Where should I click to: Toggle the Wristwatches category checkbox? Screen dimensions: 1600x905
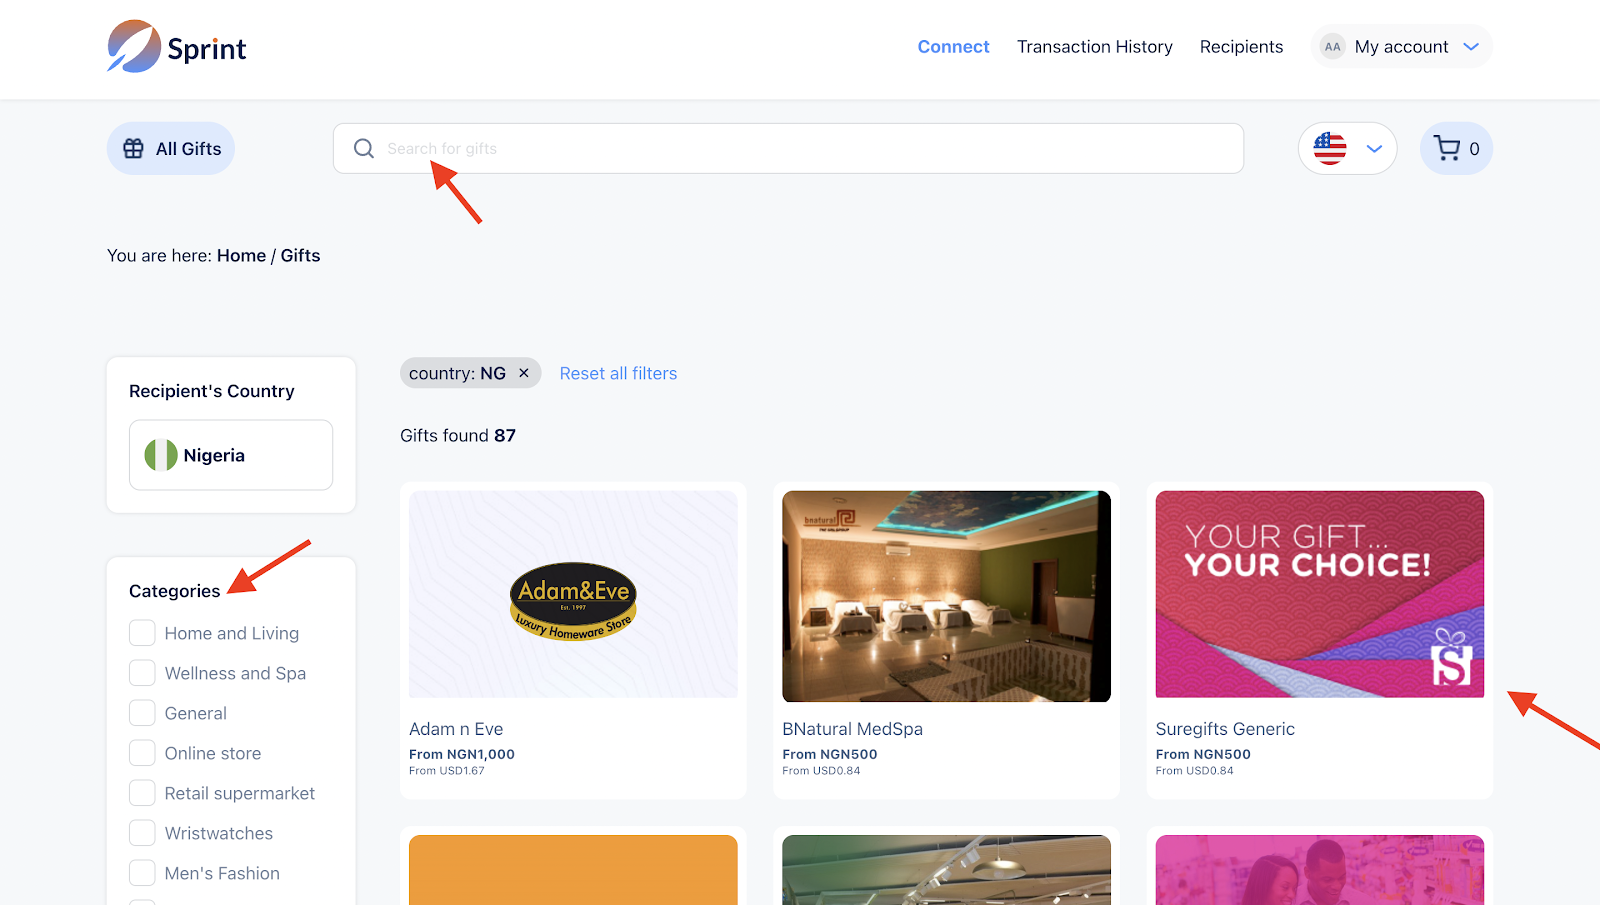tap(142, 833)
